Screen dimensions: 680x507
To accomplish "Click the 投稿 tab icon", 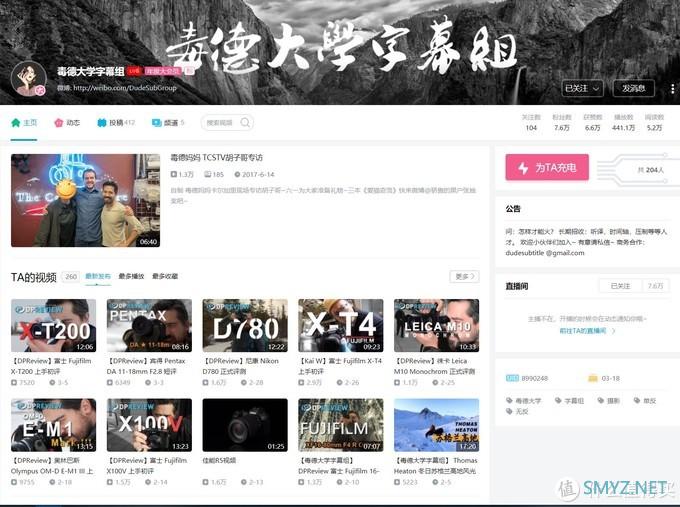I will point(101,123).
